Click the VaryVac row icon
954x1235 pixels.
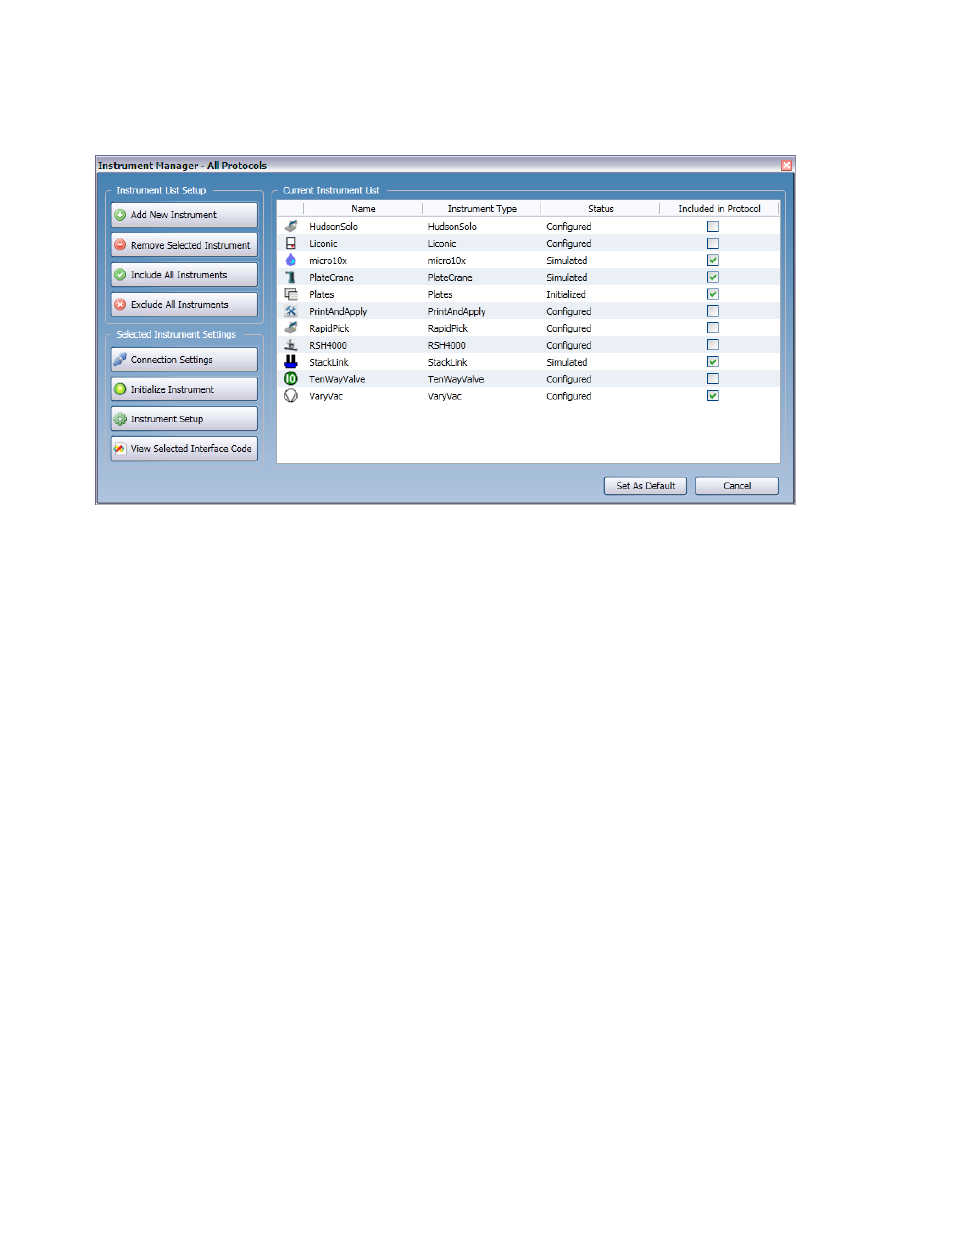291,396
